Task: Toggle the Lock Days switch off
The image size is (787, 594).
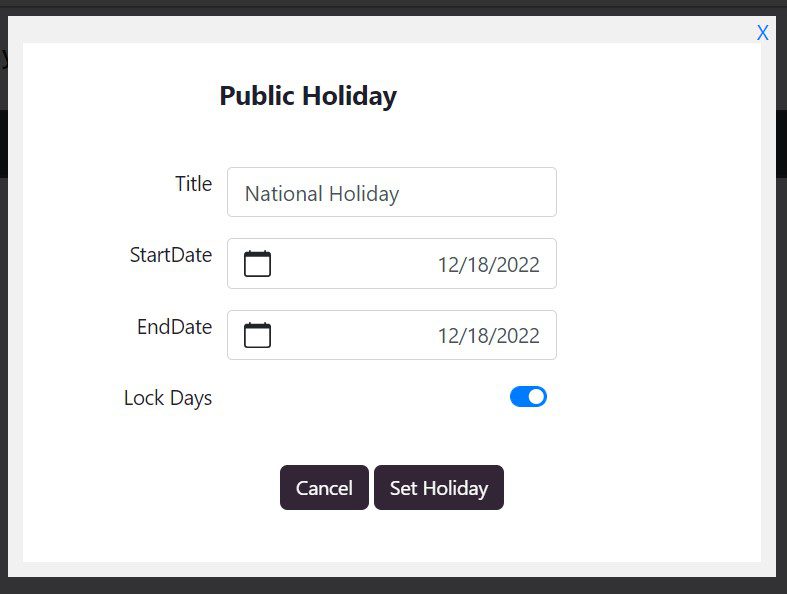Action: coord(528,397)
